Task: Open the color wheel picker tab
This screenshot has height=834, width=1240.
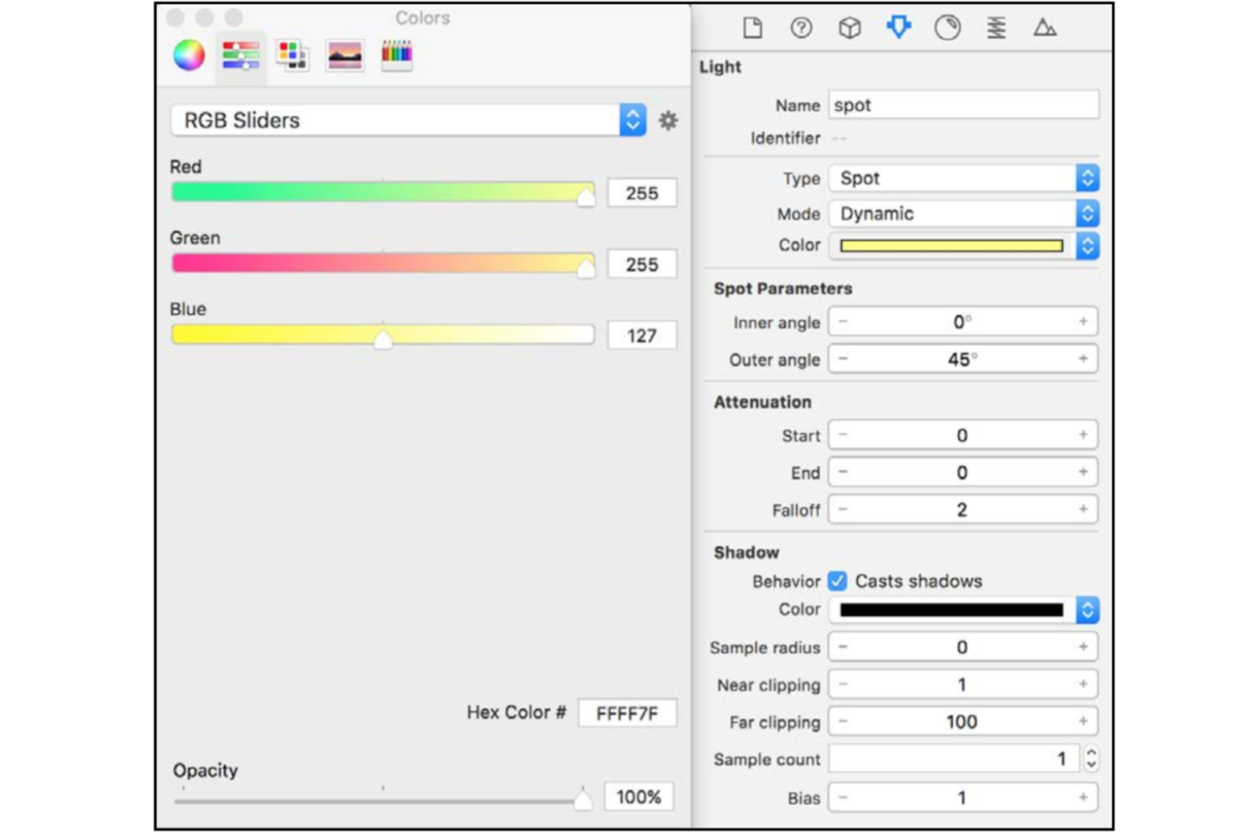Action: pyautogui.click(x=189, y=55)
